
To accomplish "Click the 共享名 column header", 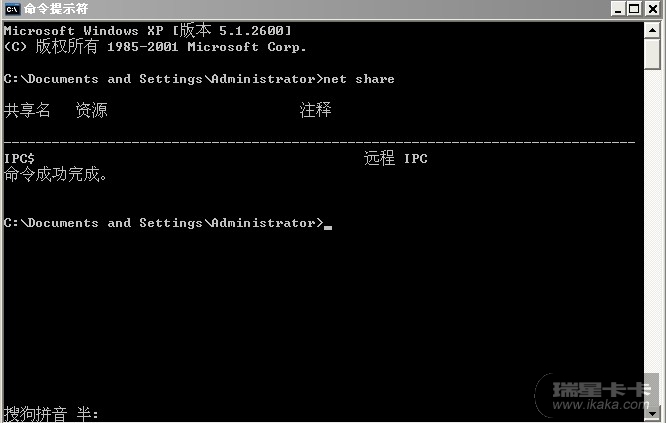I will [27, 110].
